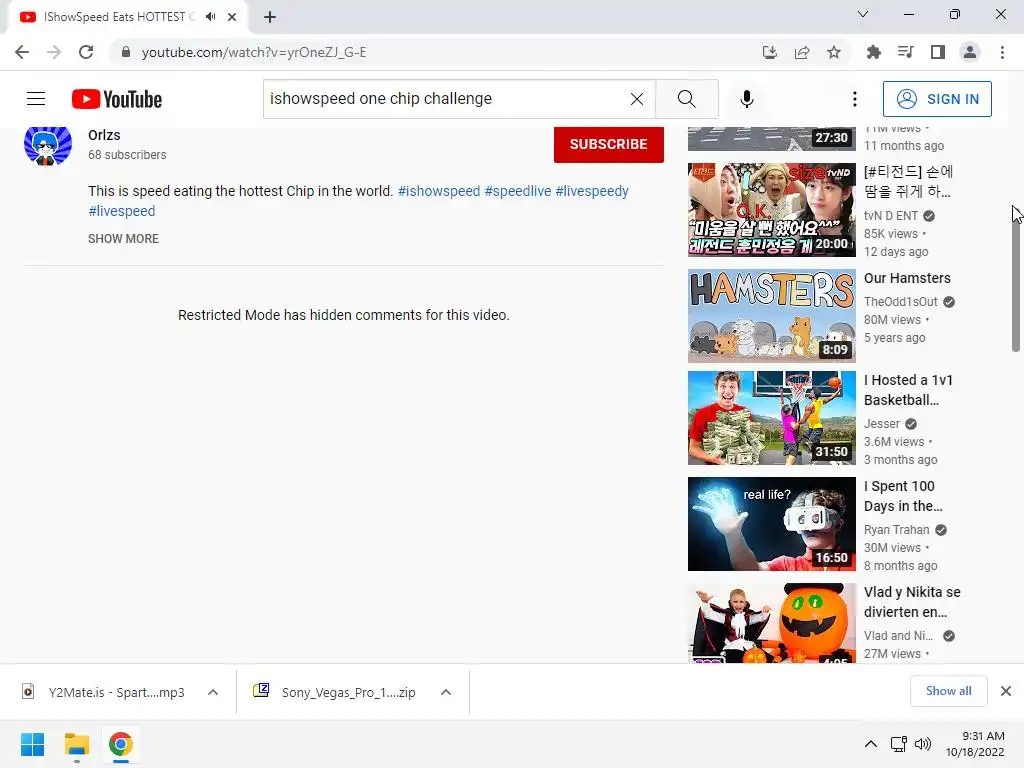Open TheOdd1sOut channel name
The width and height of the screenshot is (1024, 768).
[x=901, y=302]
